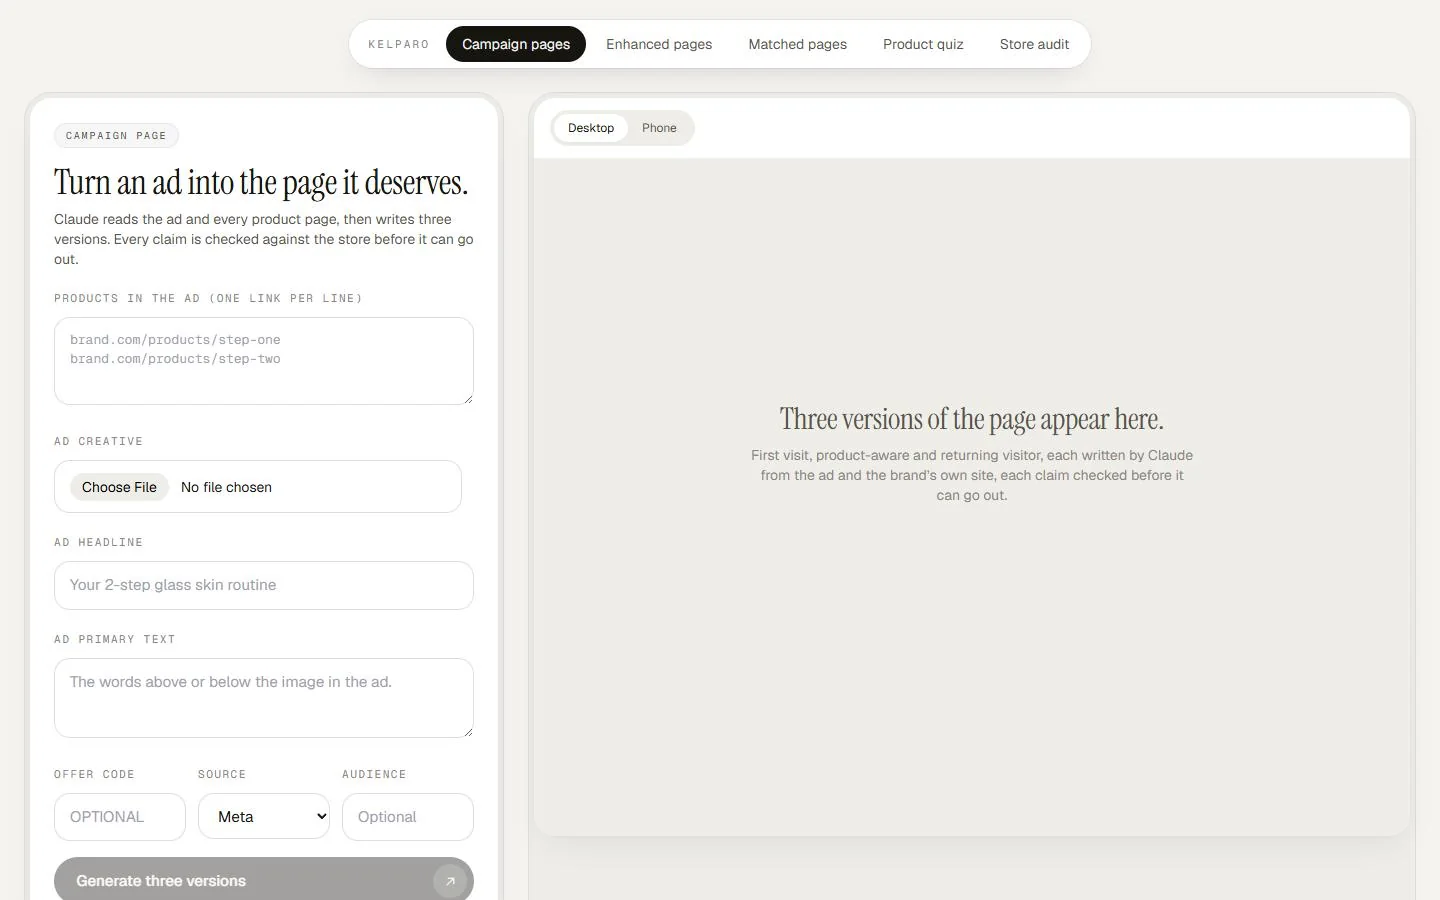Focus the products links text area
Screen dimensions: 1440x900
coord(264,361)
